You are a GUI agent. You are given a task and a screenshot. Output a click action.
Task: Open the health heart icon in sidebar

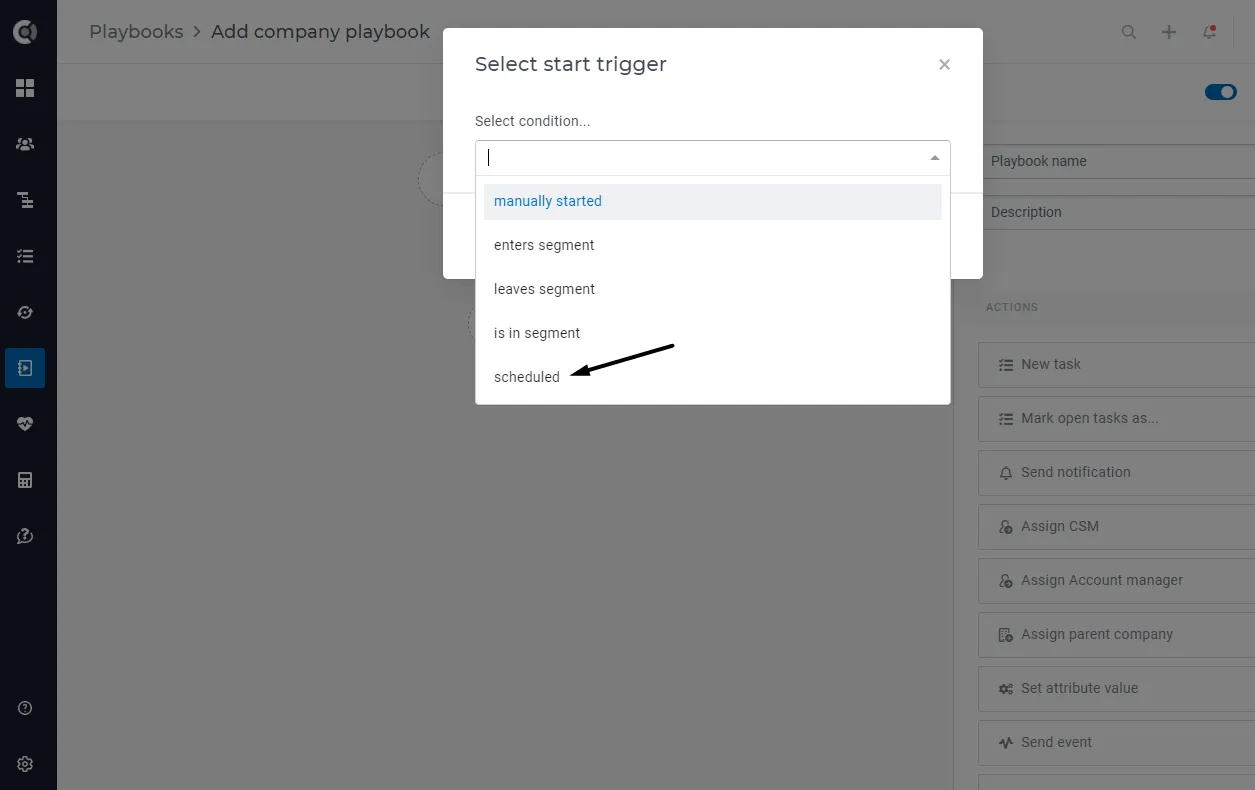pyautogui.click(x=25, y=424)
